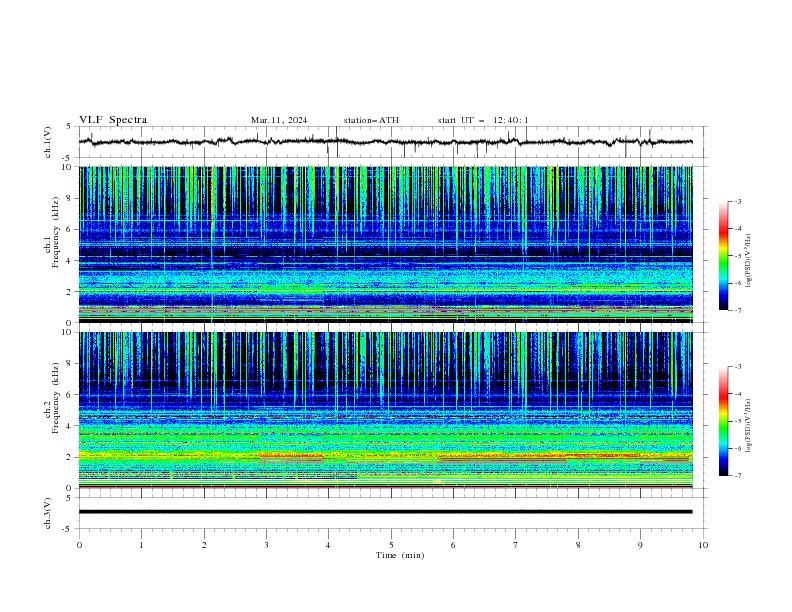This screenshot has width=792, height=612.
Task: Click the "start UT = 12:40: 1" text
Action: pyautogui.click(x=483, y=120)
